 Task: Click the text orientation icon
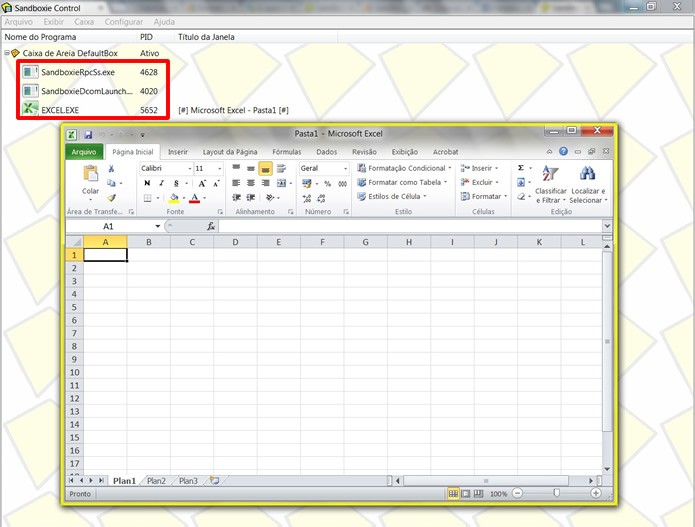pos(270,198)
